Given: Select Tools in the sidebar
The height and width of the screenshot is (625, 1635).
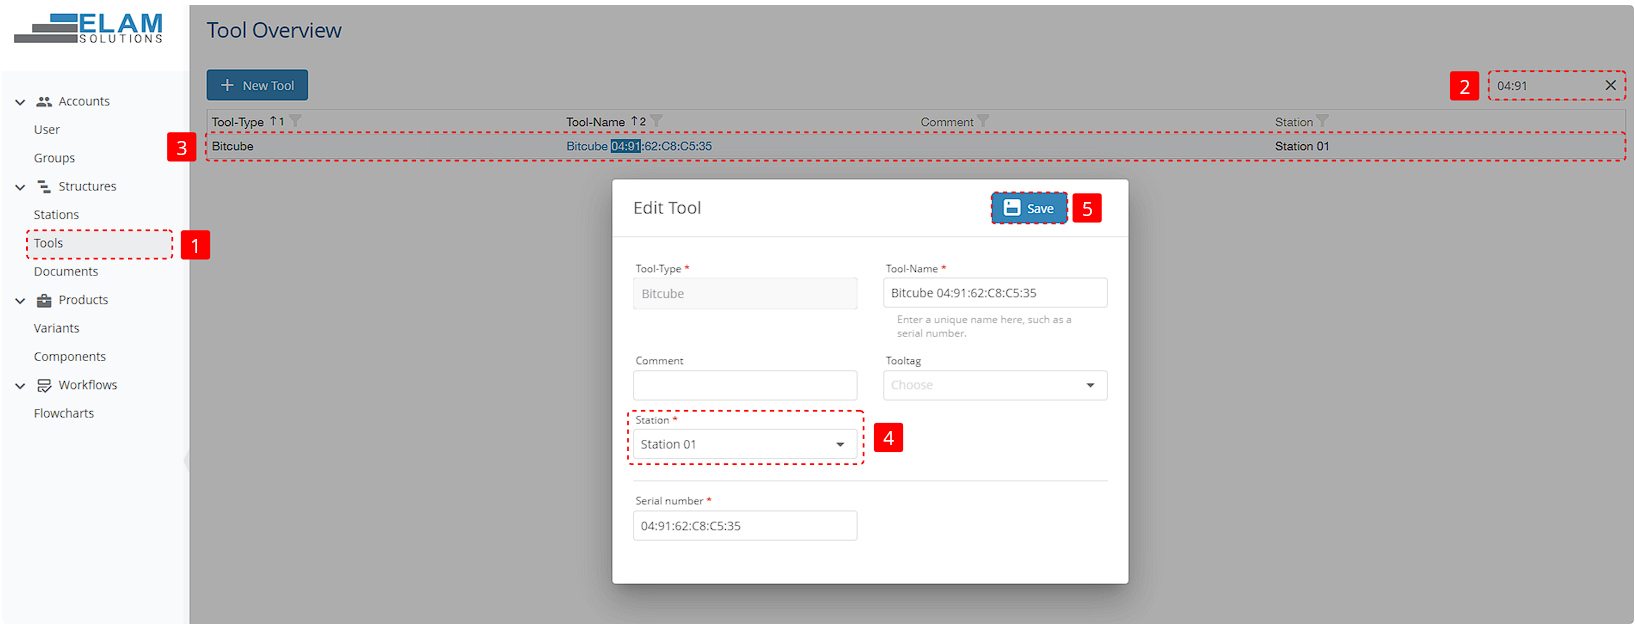Looking at the screenshot, I should (x=48, y=243).
